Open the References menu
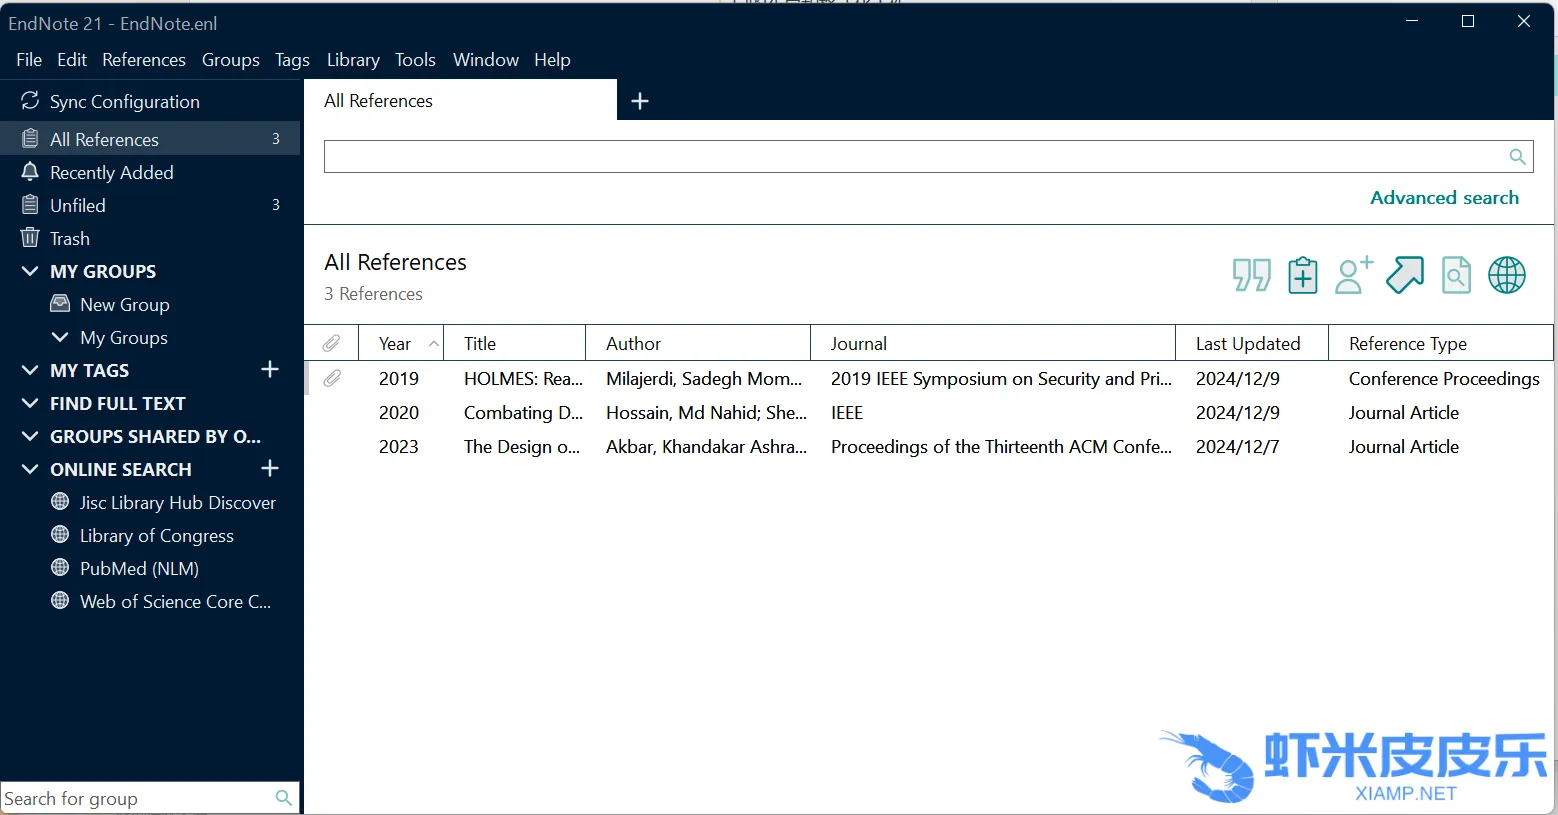This screenshot has width=1558, height=815. click(143, 60)
